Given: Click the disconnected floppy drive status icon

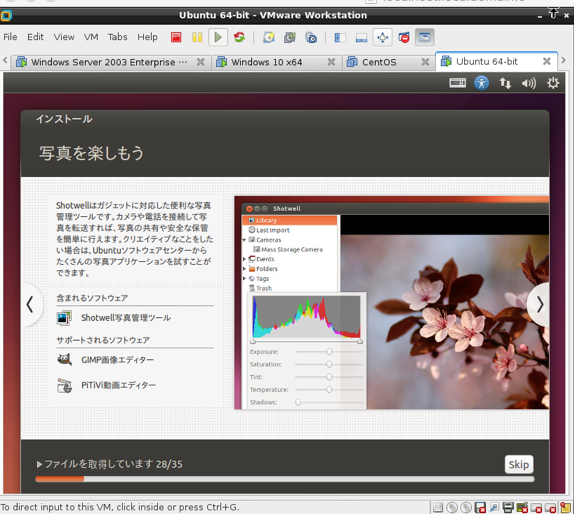Looking at the screenshot, I should pos(480,507).
